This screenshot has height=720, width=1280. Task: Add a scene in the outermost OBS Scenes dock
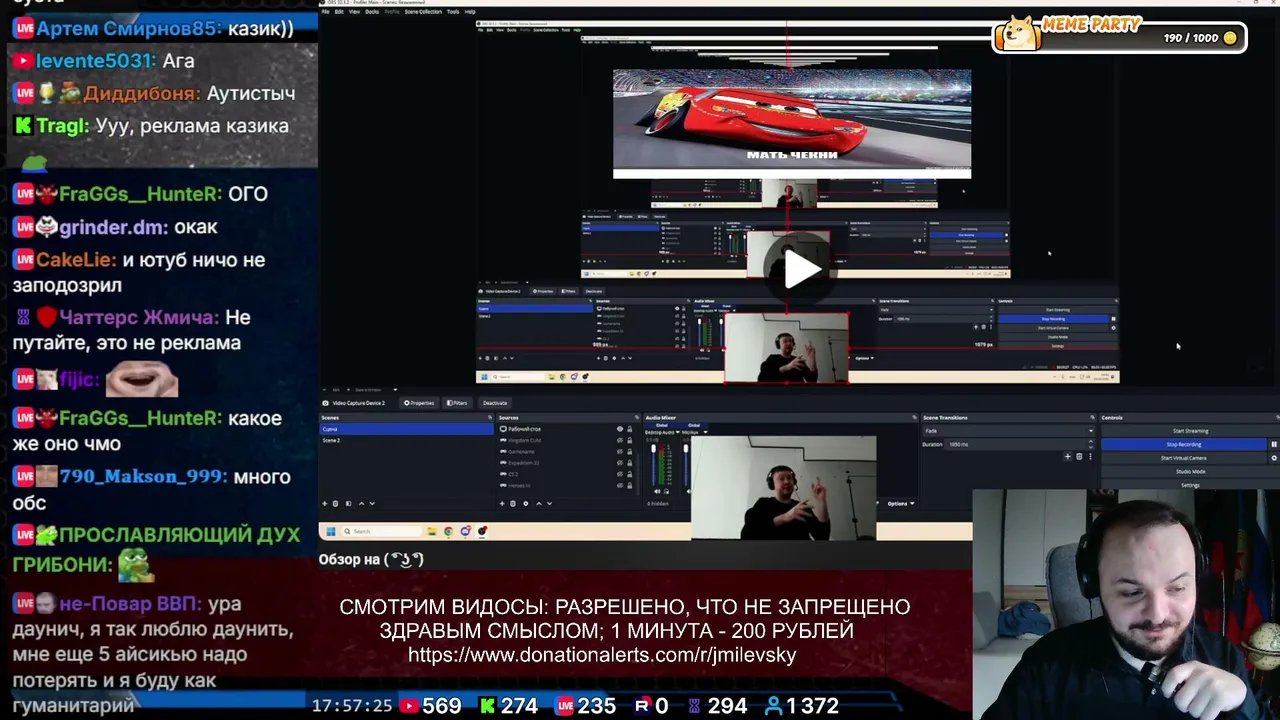pos(324,503)
